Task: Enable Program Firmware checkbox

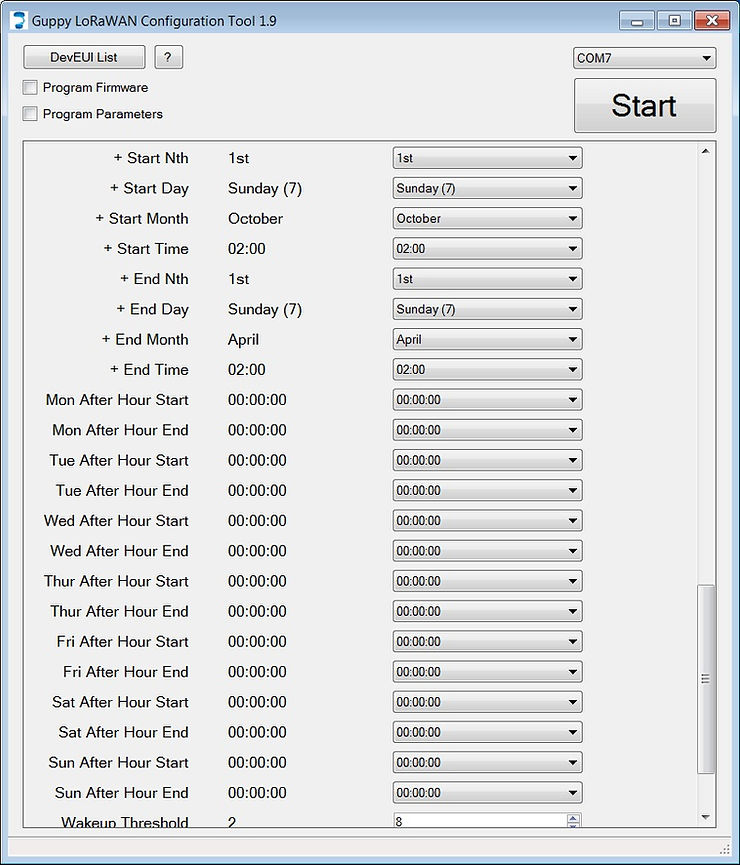Action: click(30, 87)
